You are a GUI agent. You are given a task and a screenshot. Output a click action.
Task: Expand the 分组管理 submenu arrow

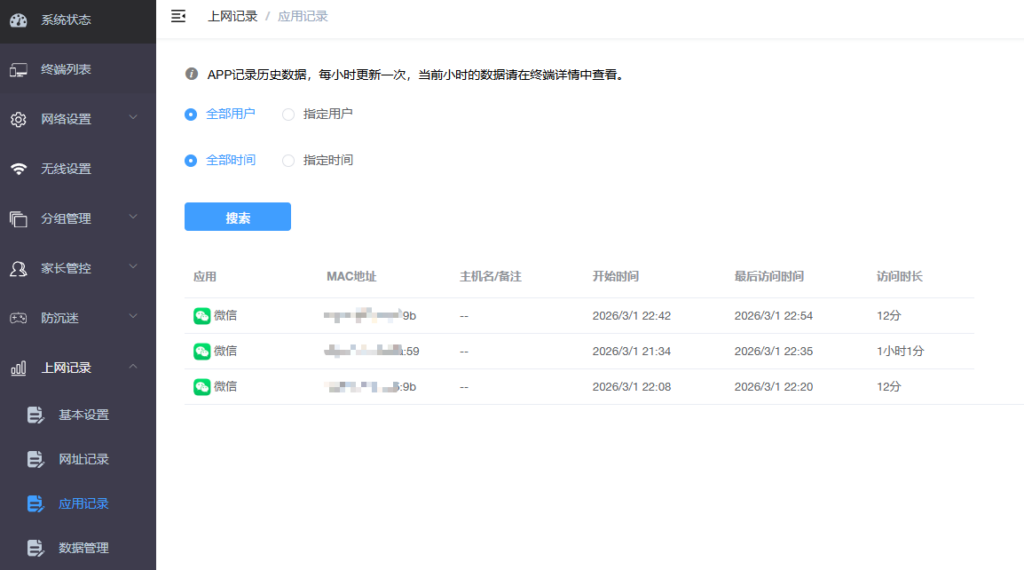pyautogui.click(x=133, y=218)
